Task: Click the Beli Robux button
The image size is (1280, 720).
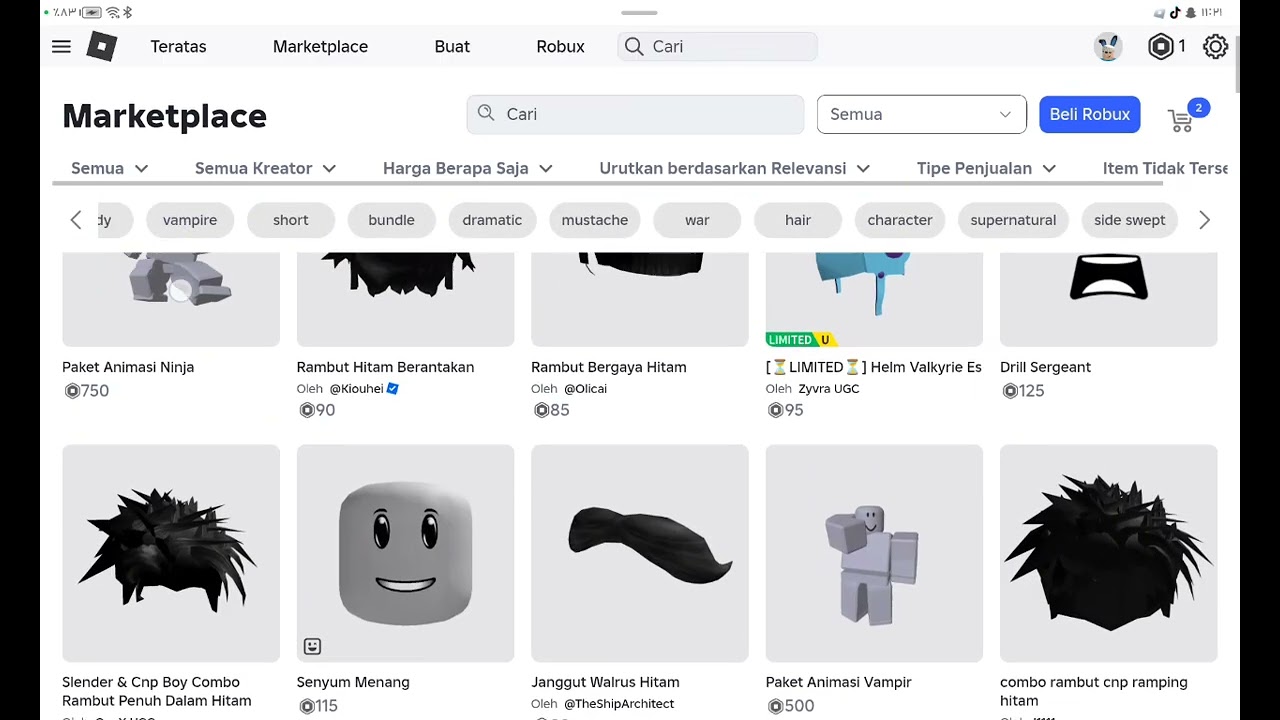Action: [1090, 114]
